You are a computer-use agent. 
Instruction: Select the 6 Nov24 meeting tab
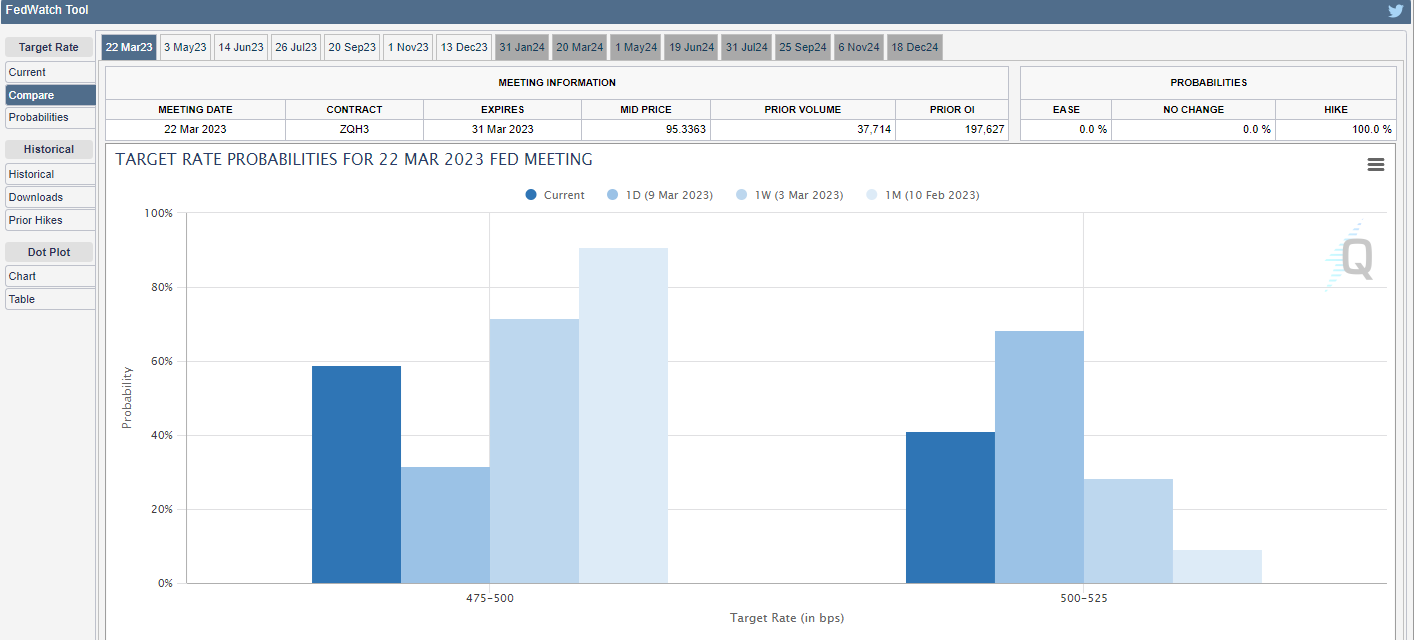[x=859, y=47]
